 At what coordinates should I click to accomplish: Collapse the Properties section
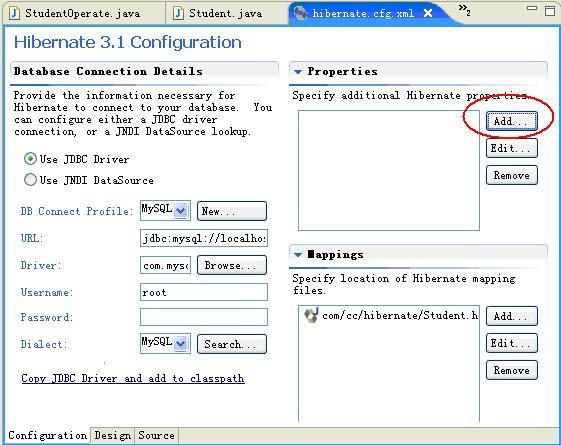(298, 72)
